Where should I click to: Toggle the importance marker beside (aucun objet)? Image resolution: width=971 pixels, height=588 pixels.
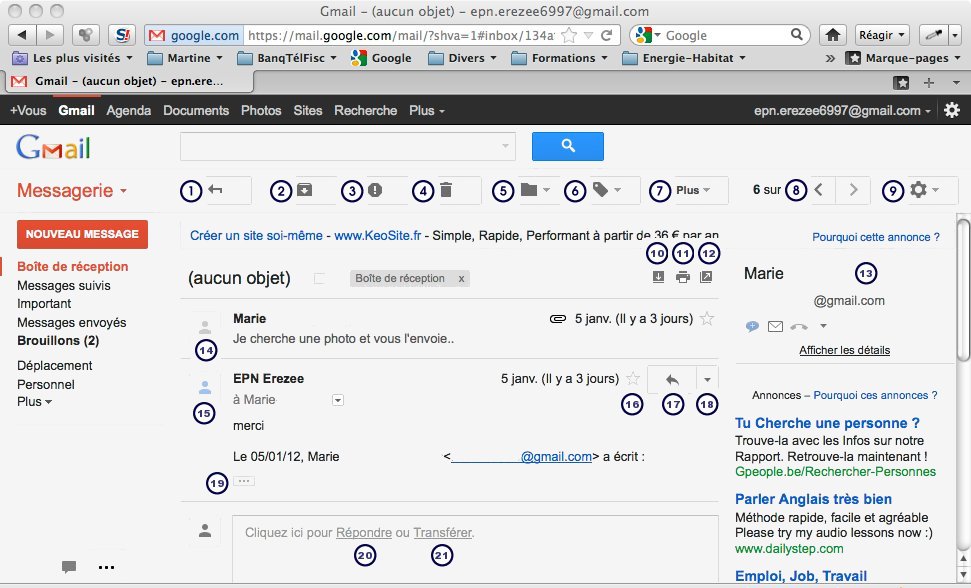[x=319, y=279]
